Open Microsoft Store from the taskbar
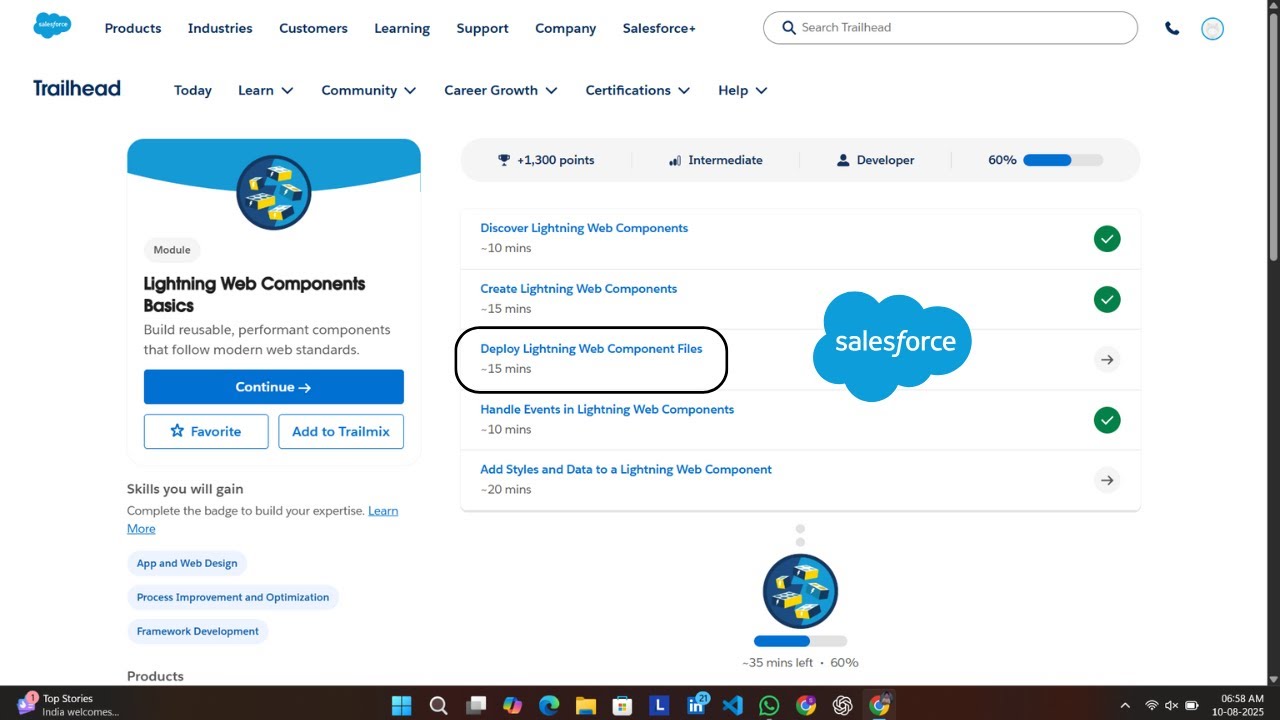This screenshot has width=1280, height=720. (x=622, y=705)
